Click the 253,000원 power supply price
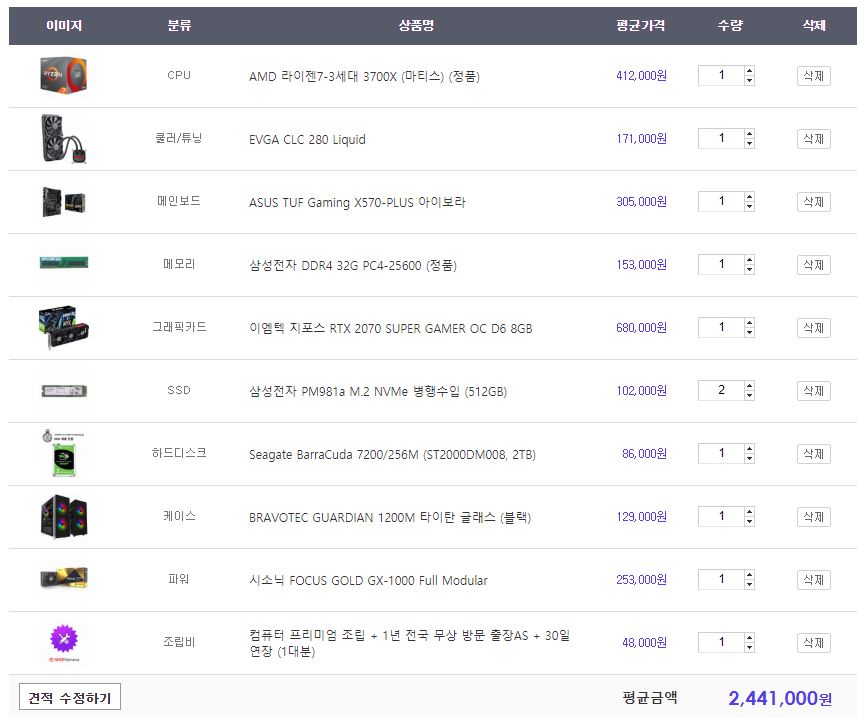 pos(641,579)
